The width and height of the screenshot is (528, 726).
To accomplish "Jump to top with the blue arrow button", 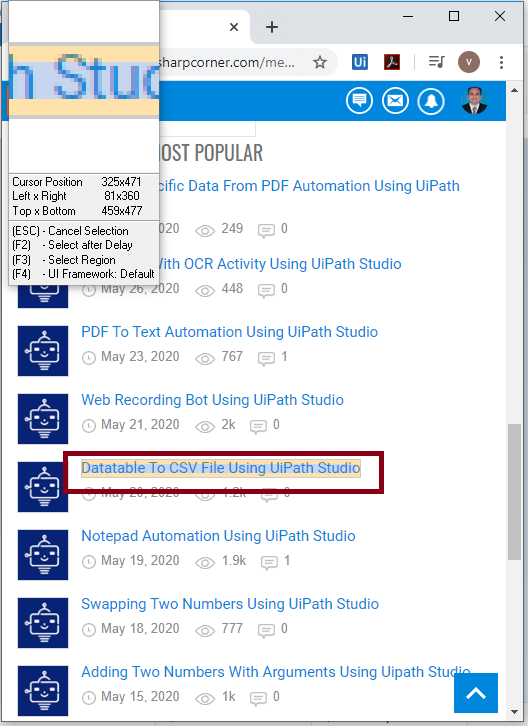I will pyautogui.click(x=476, y=693).
